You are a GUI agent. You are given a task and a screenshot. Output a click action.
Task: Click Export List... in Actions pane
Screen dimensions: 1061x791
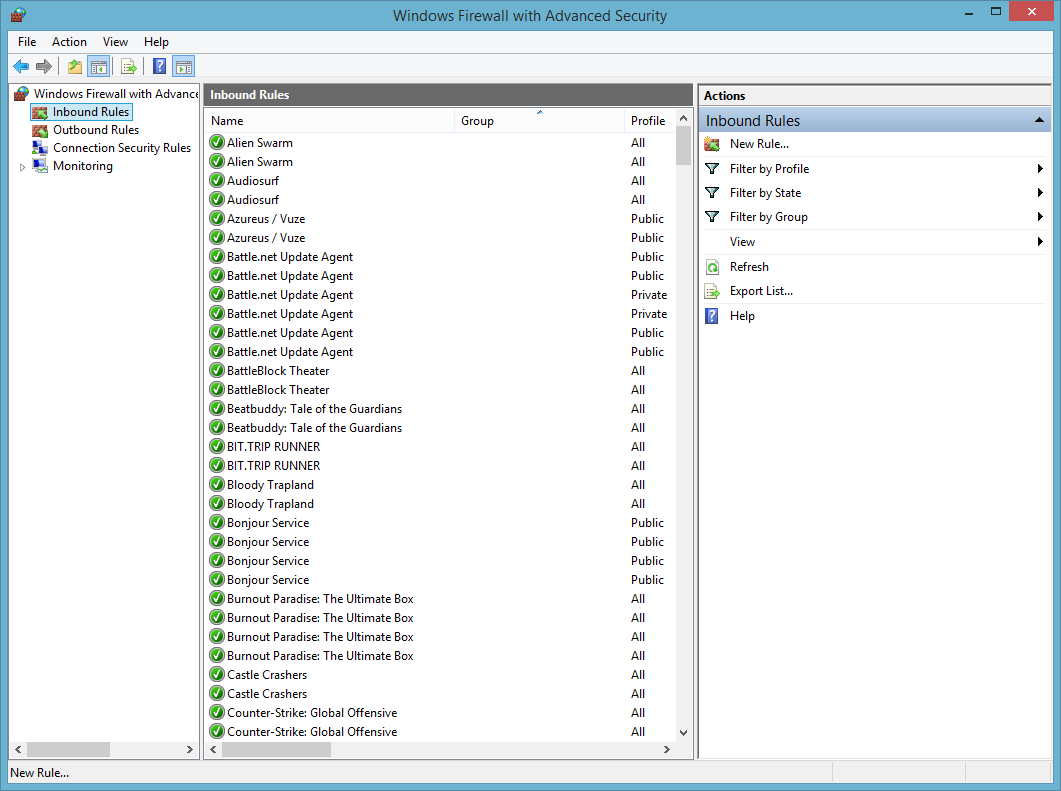pyautogui.click(x=761, y=292)
